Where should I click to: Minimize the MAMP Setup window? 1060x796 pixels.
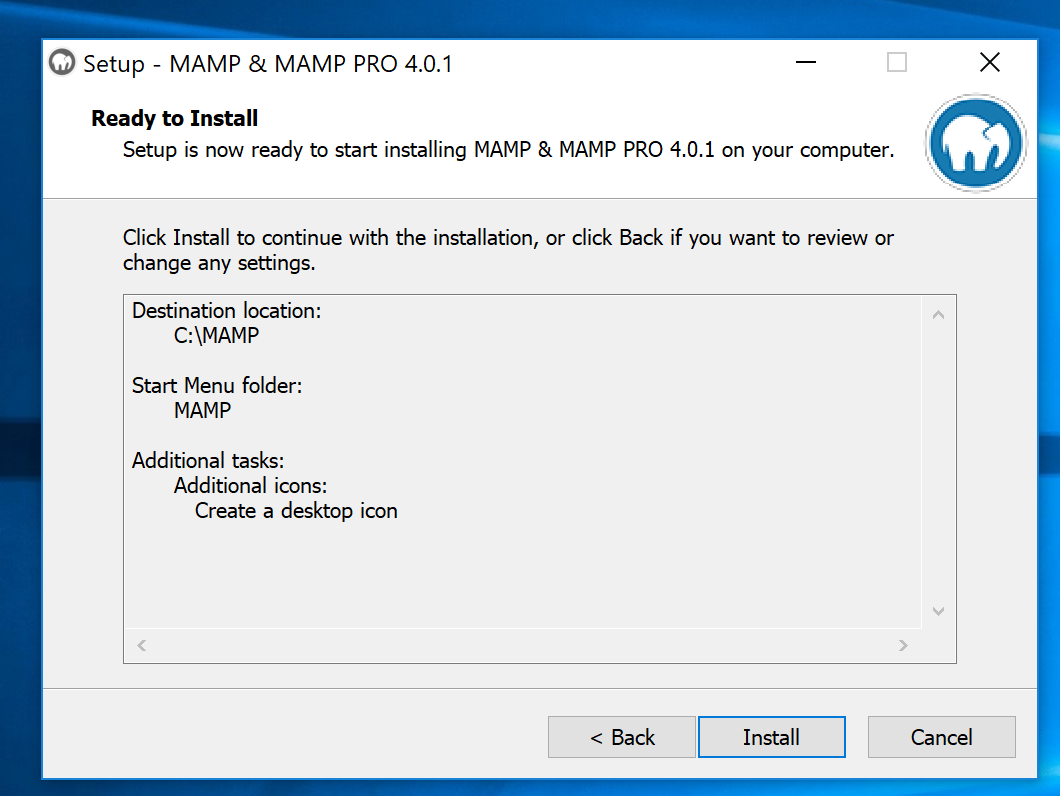(x=806, y=63)
